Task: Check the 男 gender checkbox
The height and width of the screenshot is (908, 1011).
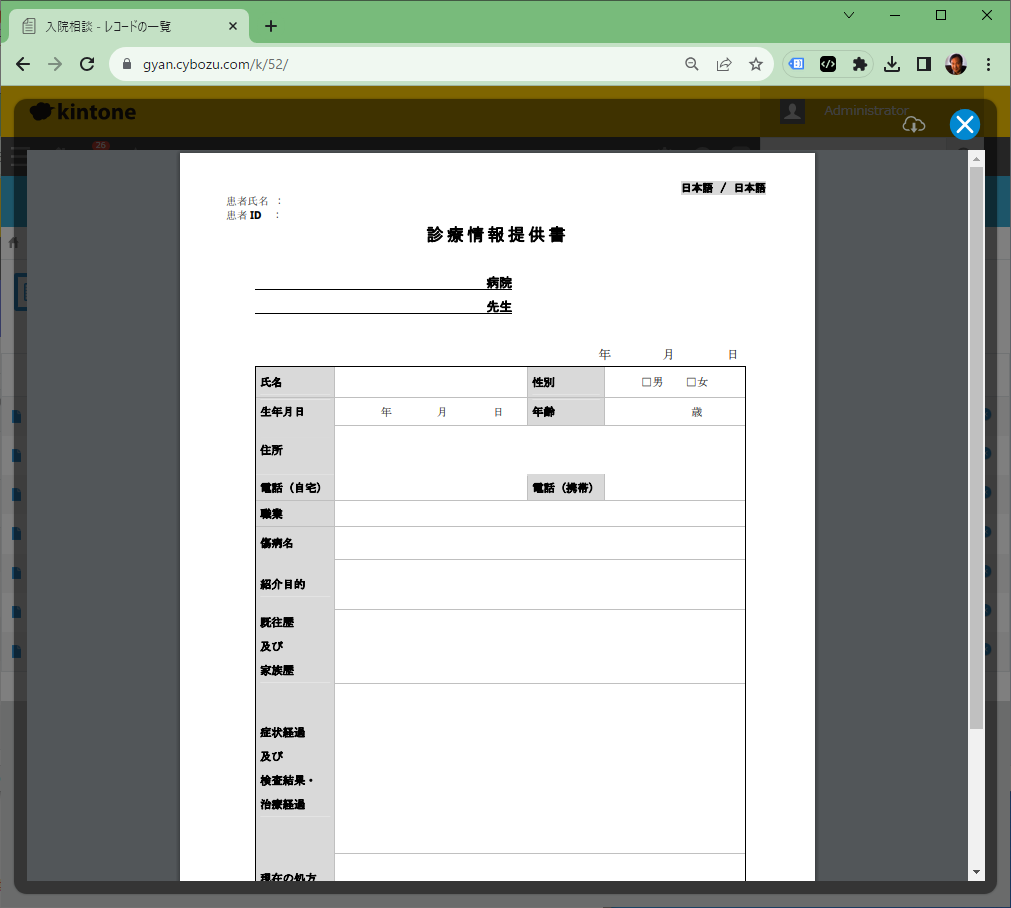Action: 646,382
